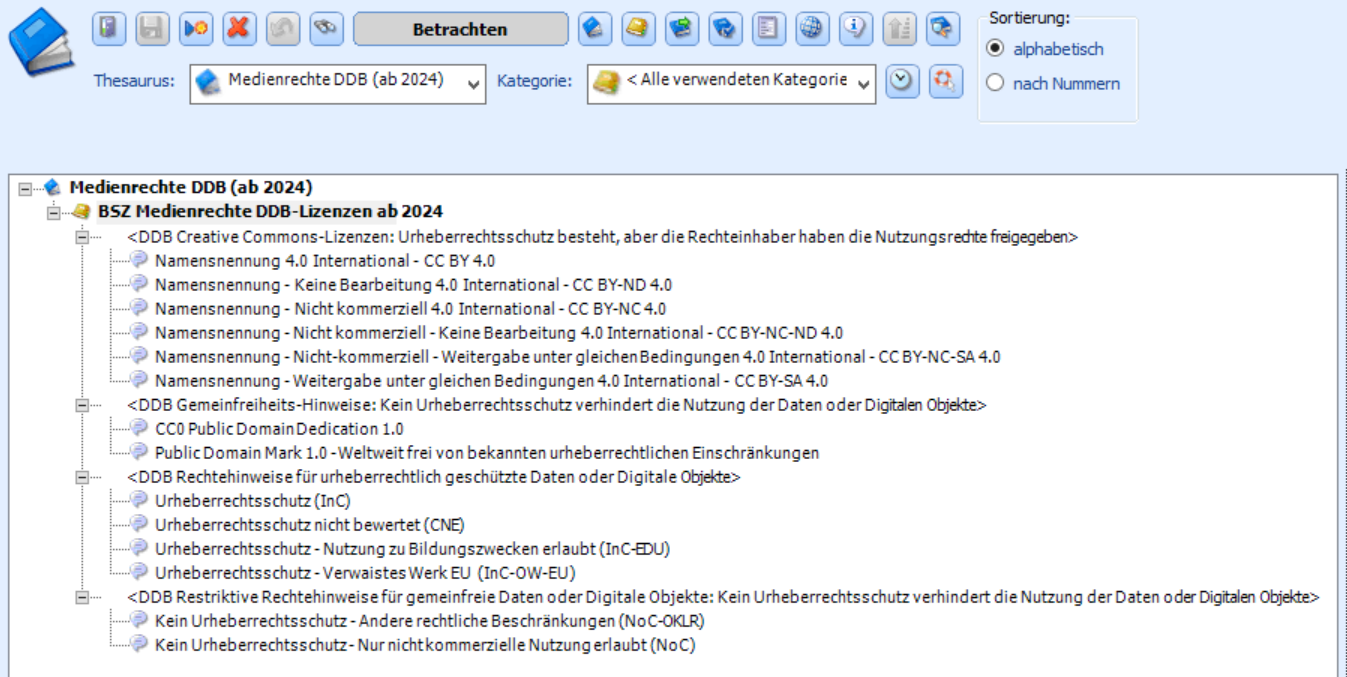Collapse BSZ Medienrechte DDB-Lizenzen ab 2024 node

[x=53, y=211]
